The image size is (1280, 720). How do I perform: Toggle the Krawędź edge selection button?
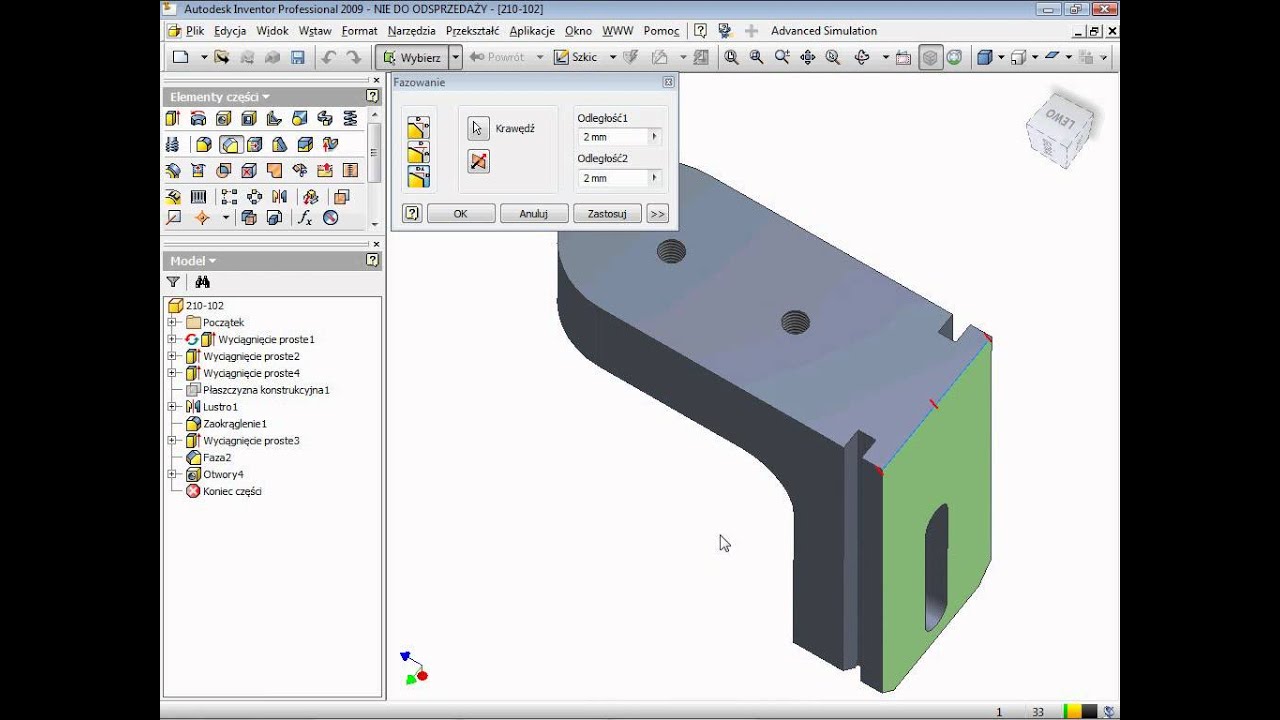[479, 128]
